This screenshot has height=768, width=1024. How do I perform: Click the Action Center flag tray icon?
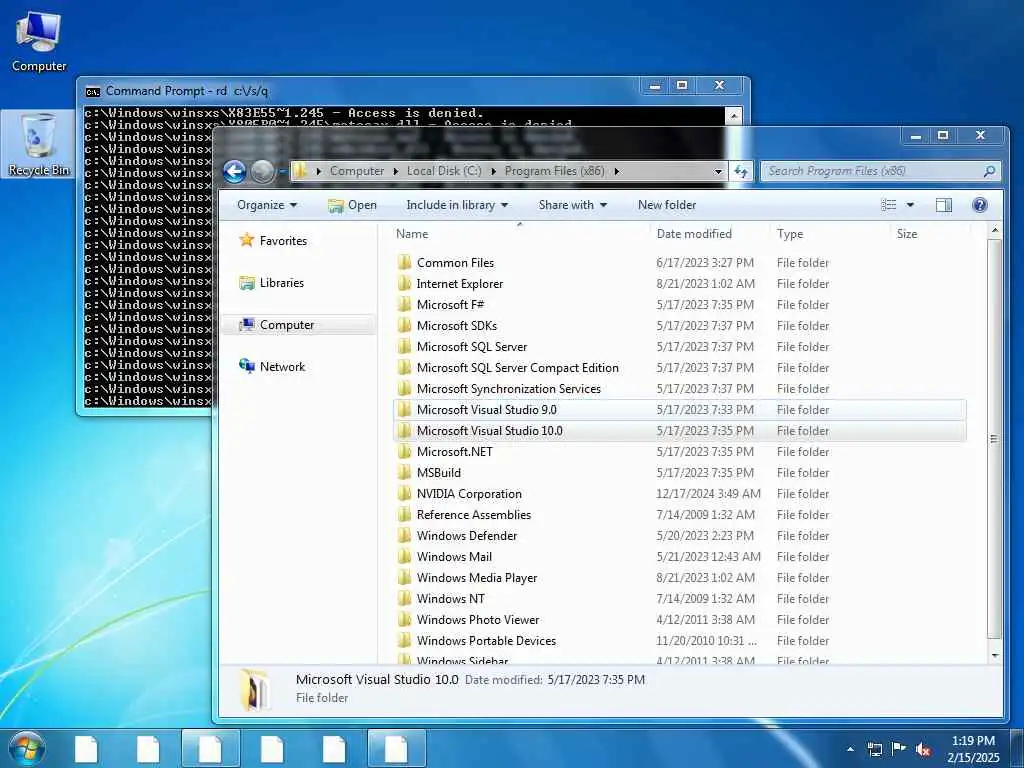coord(899,749)
